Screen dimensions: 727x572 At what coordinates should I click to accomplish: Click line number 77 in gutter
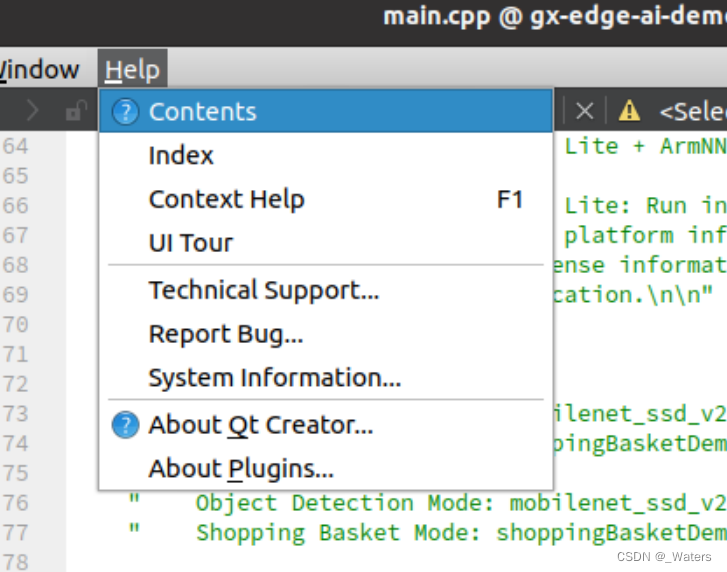[x=16, y=533]
